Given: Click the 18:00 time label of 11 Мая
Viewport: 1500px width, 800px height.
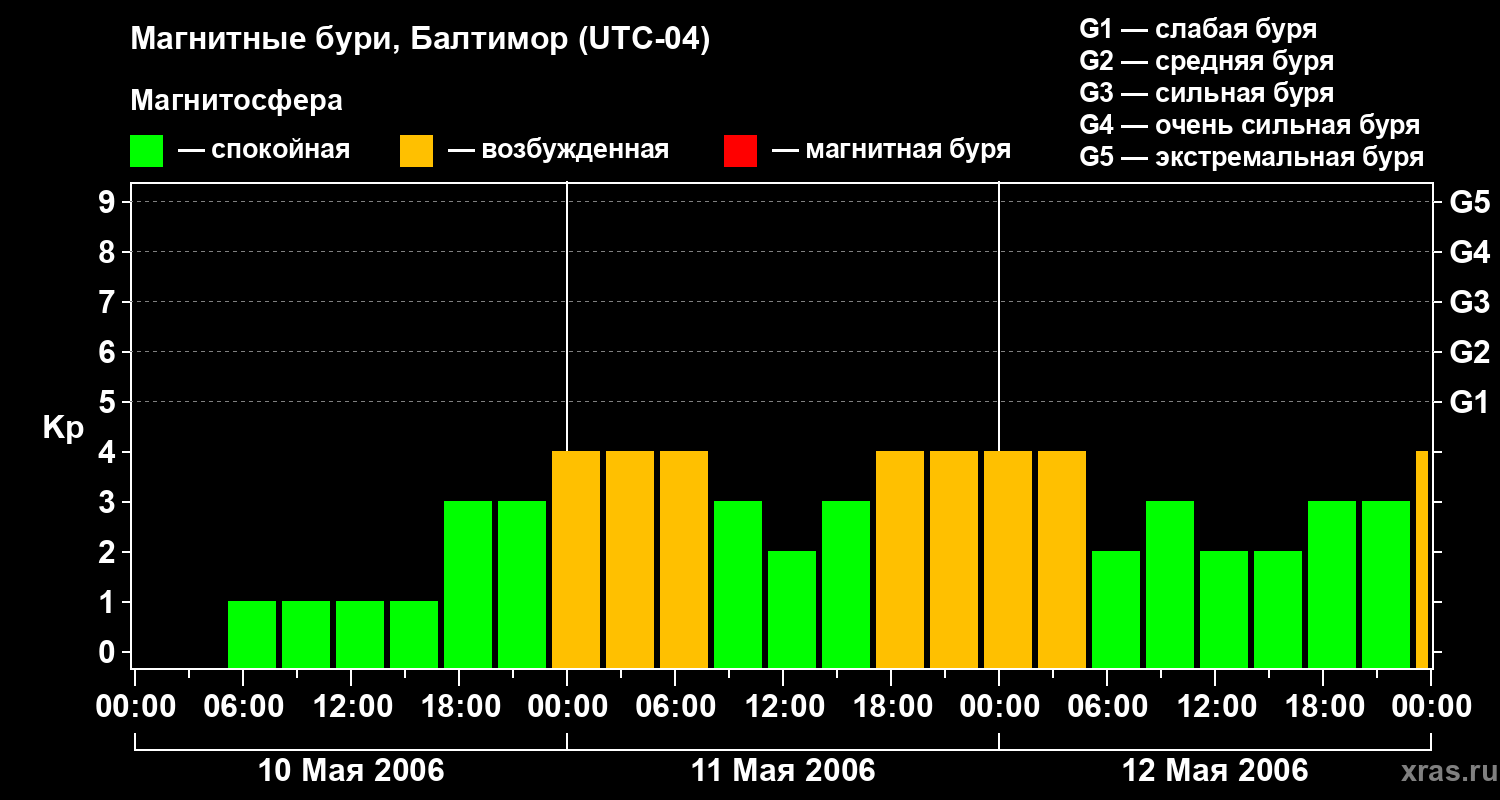Looking at the screenshot, I should coord(891,707).
